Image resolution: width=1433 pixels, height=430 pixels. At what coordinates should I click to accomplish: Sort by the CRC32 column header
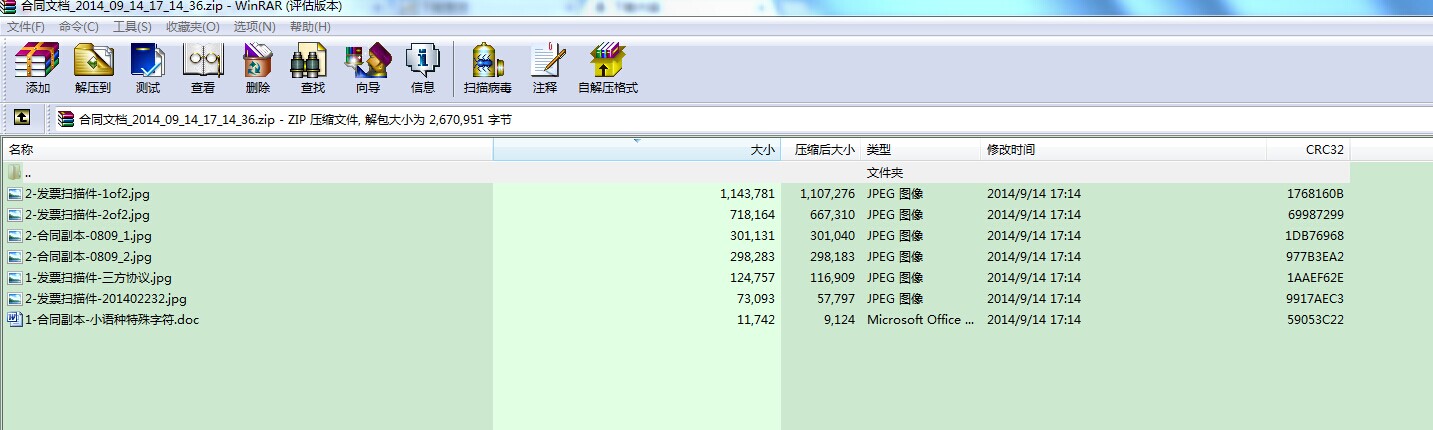tap(1308, 150)
